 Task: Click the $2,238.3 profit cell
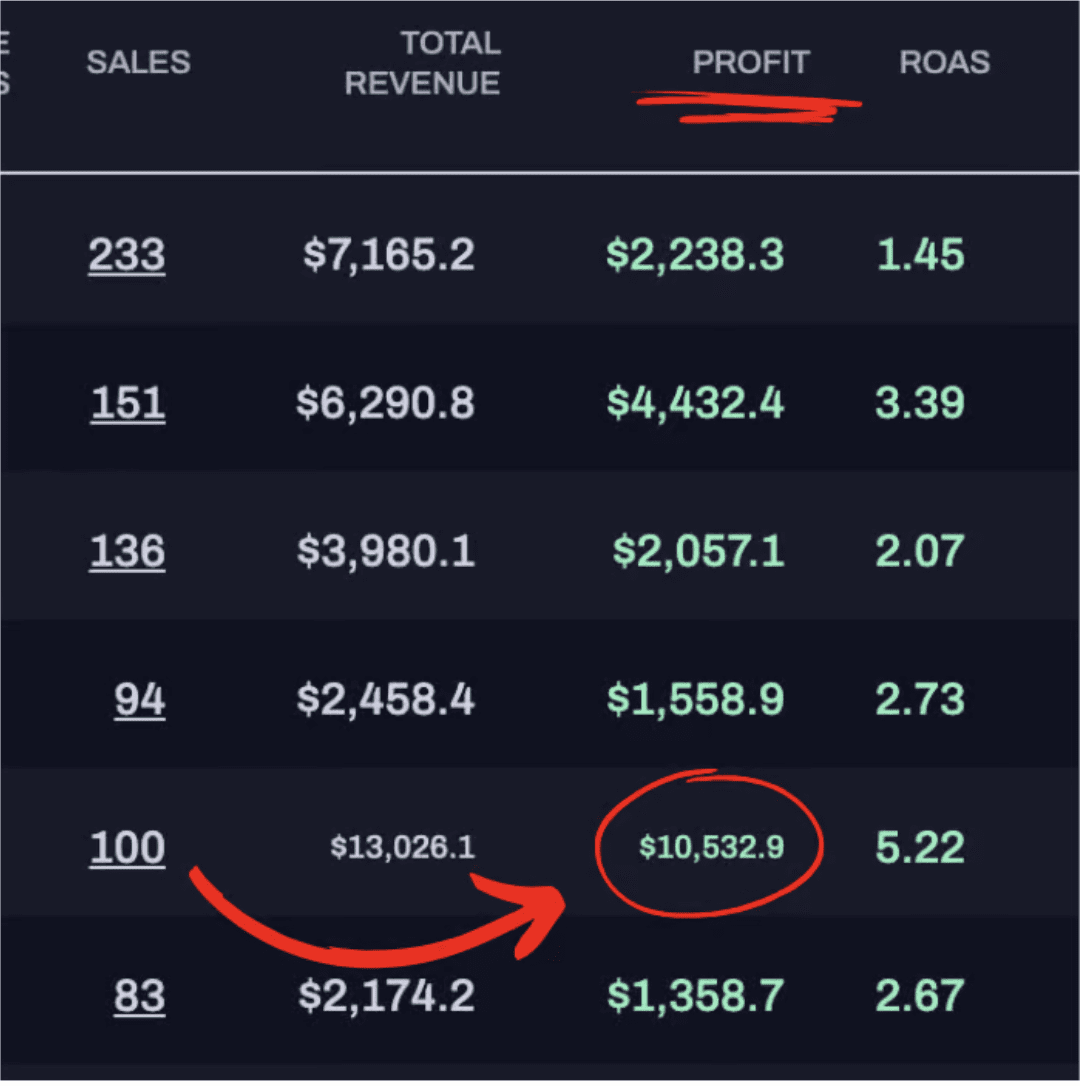pos(695,256)
